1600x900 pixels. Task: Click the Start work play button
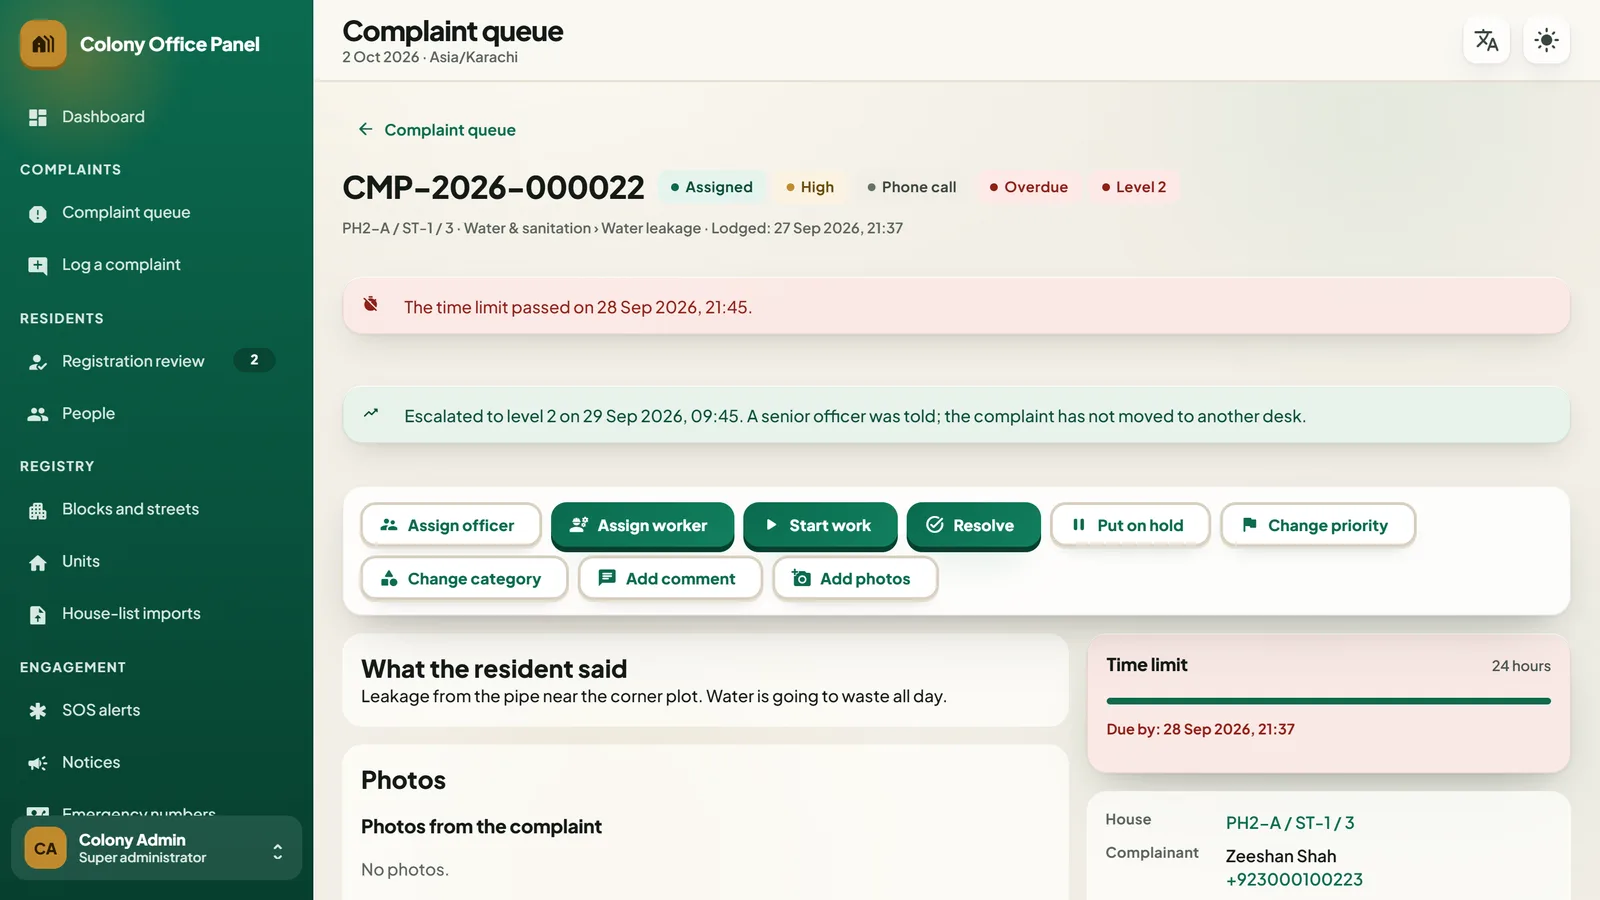click(x=820, y=525)
